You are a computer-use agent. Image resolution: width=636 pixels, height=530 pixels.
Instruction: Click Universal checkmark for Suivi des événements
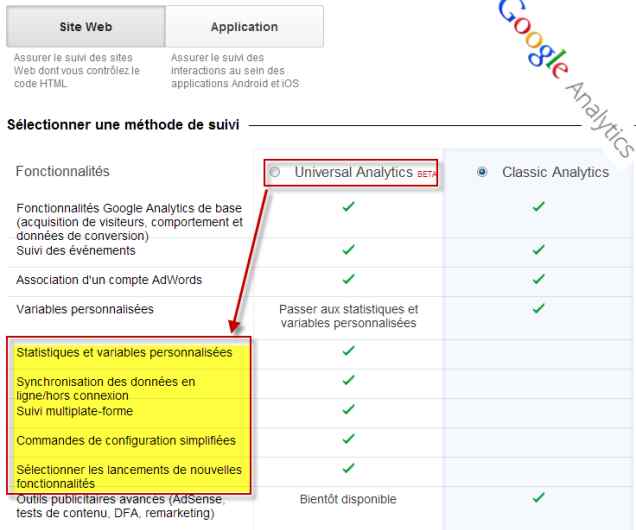tap(348, 249)
